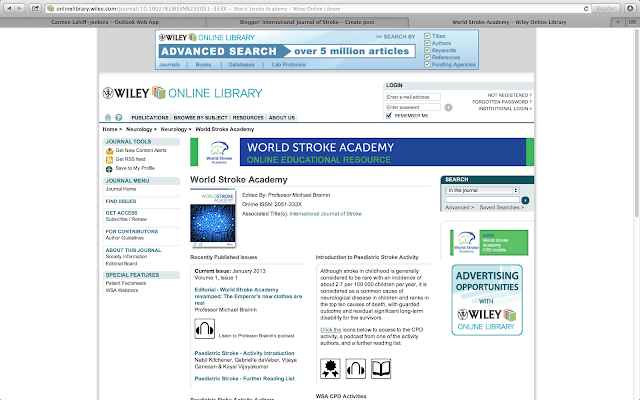
Task: Click the journal cover thumbnail
Action: 213,218
